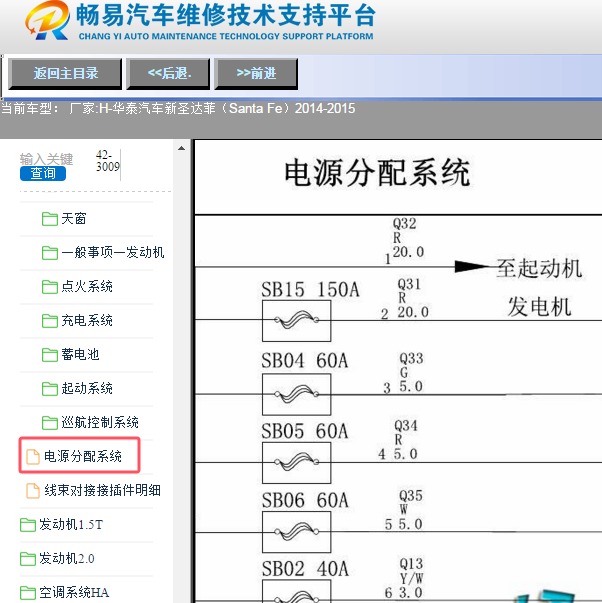This screenshot has width=602, height=603.
Task: Select the 起动系统 tree label
Action: pos(87,388)
